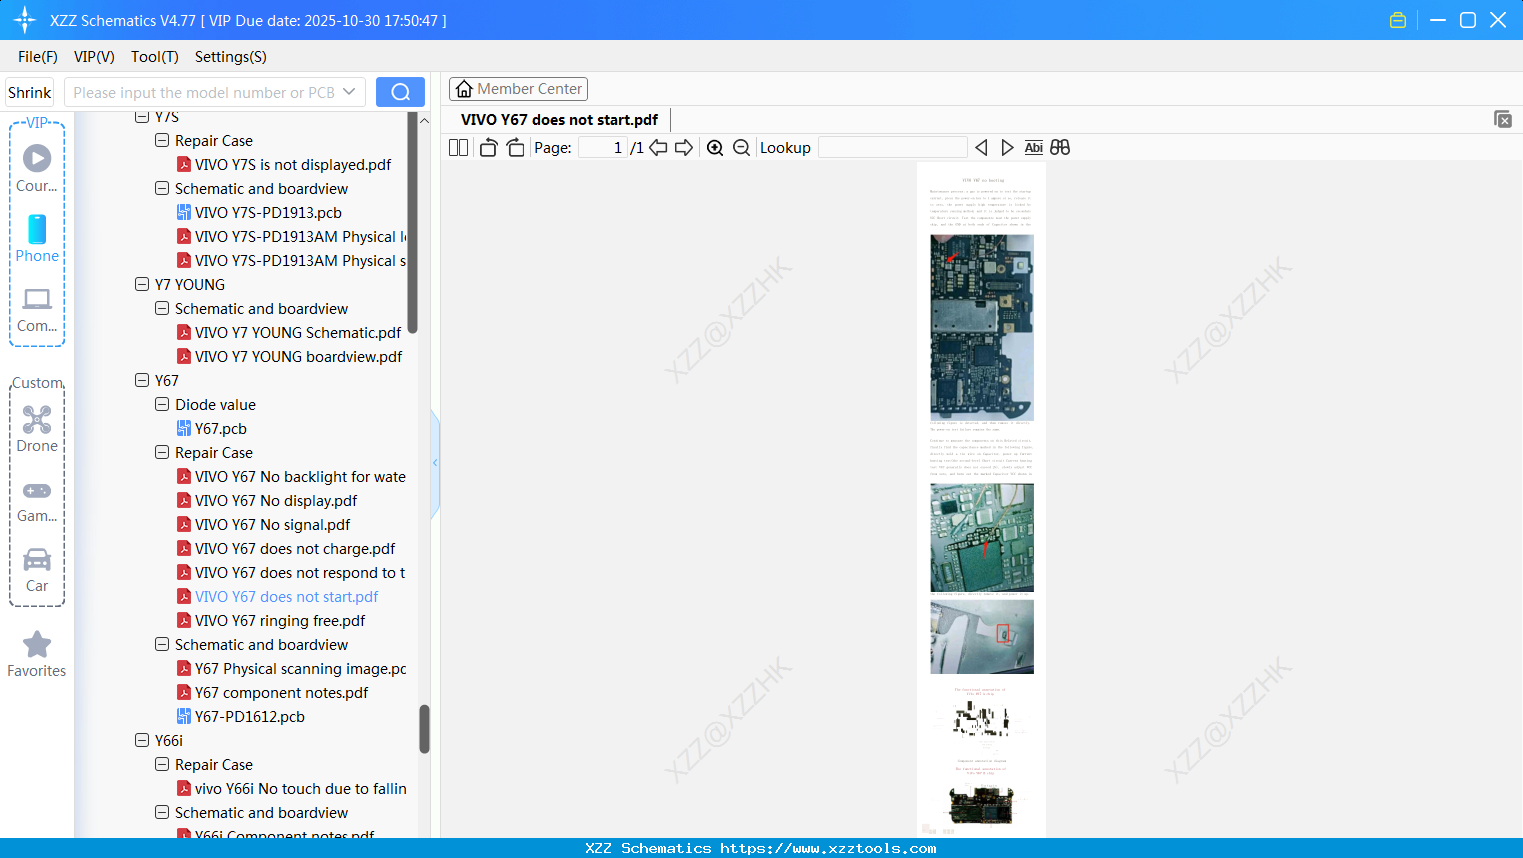Open the File(F) menu

pos(38,57)
